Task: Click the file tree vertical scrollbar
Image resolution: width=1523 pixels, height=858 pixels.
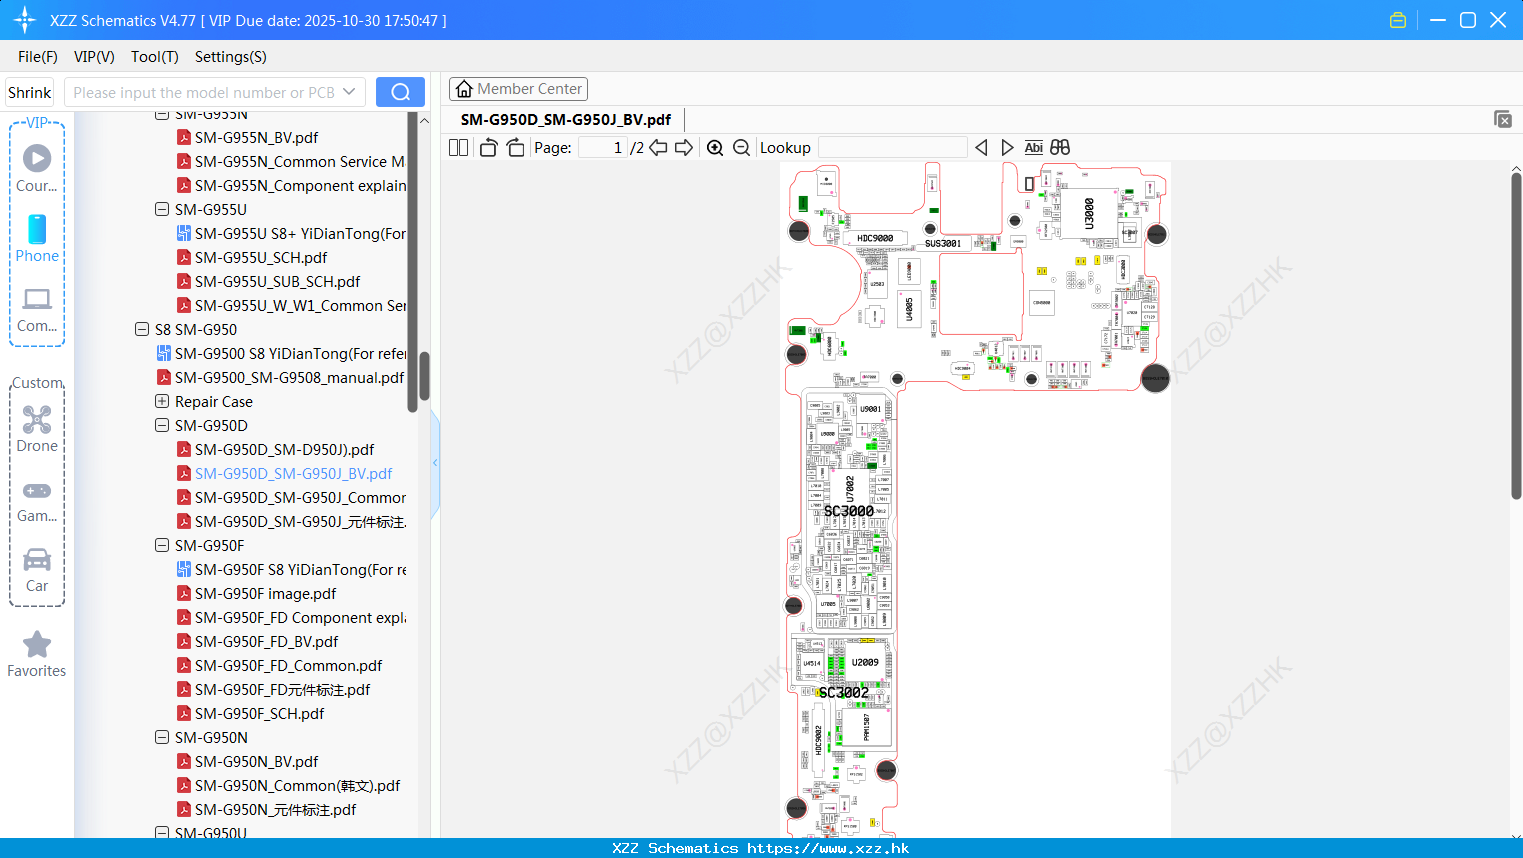Action: pyautogui.click(x=424, y=376)
